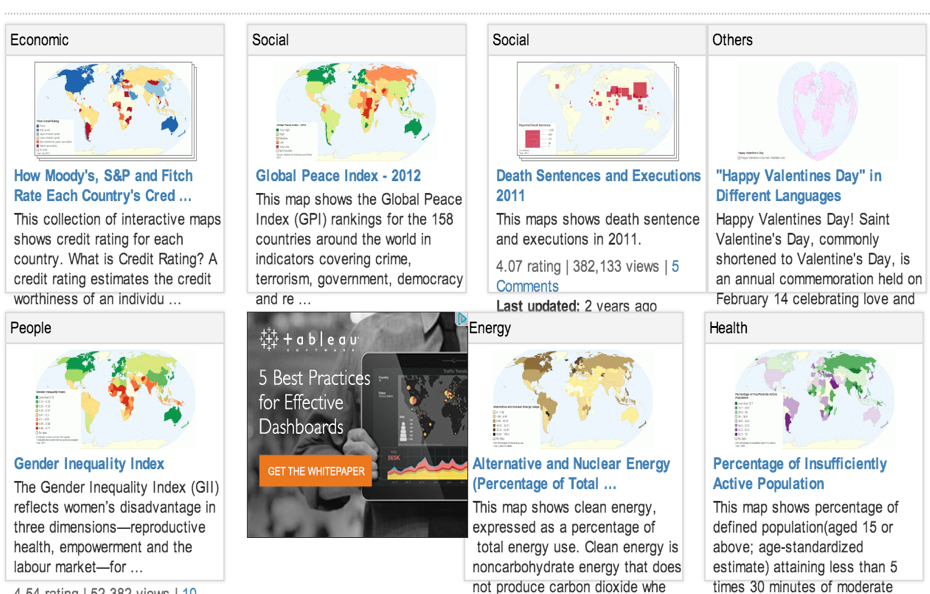Open '5 Comments' link on Death Sentences card
The width and height of the screenshot is (930, 594).
click(x=587, y=277)
